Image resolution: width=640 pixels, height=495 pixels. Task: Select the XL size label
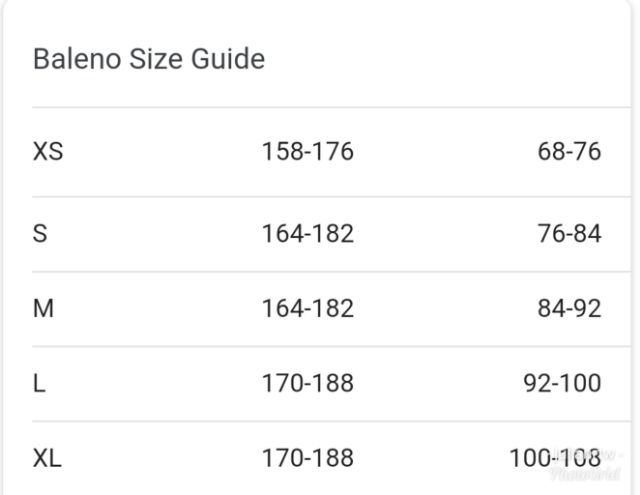[x=48, y=458]
